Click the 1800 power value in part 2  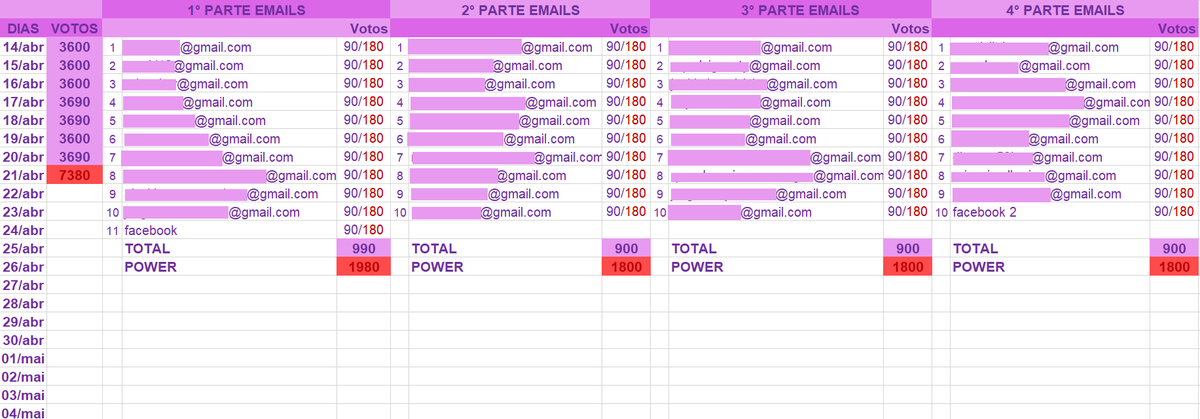point(626,267)
